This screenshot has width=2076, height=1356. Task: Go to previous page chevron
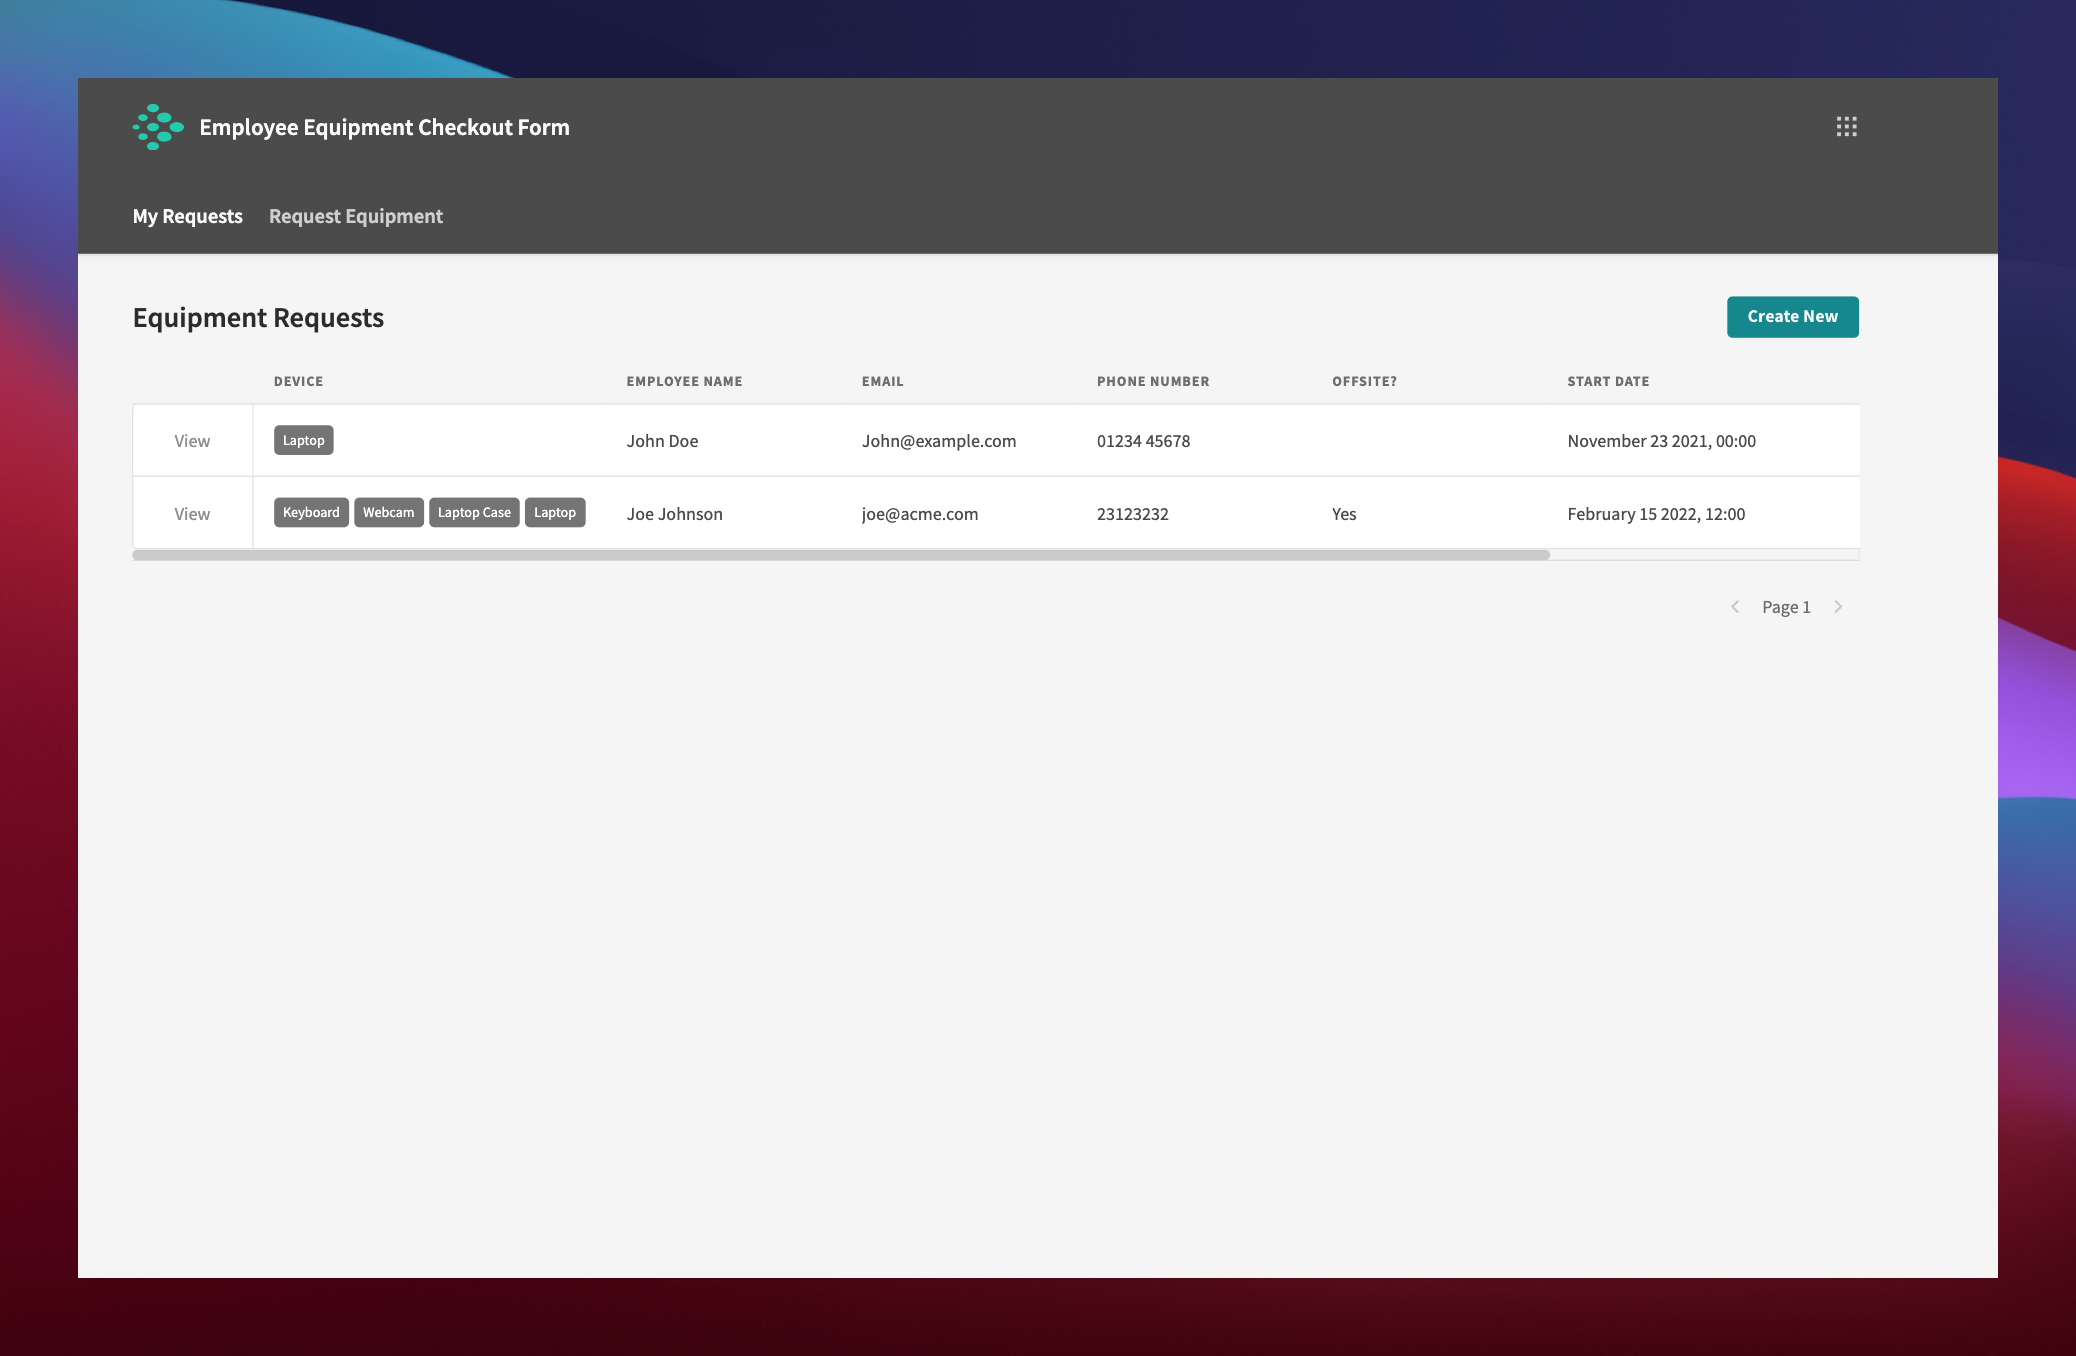click(1735, 607)
